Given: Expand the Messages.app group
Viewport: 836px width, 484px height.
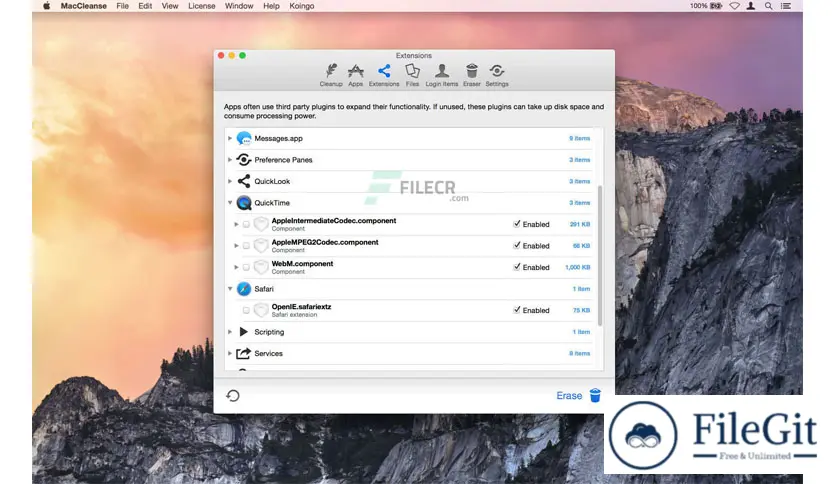Looking at the screenshot, I should [230, 138].
